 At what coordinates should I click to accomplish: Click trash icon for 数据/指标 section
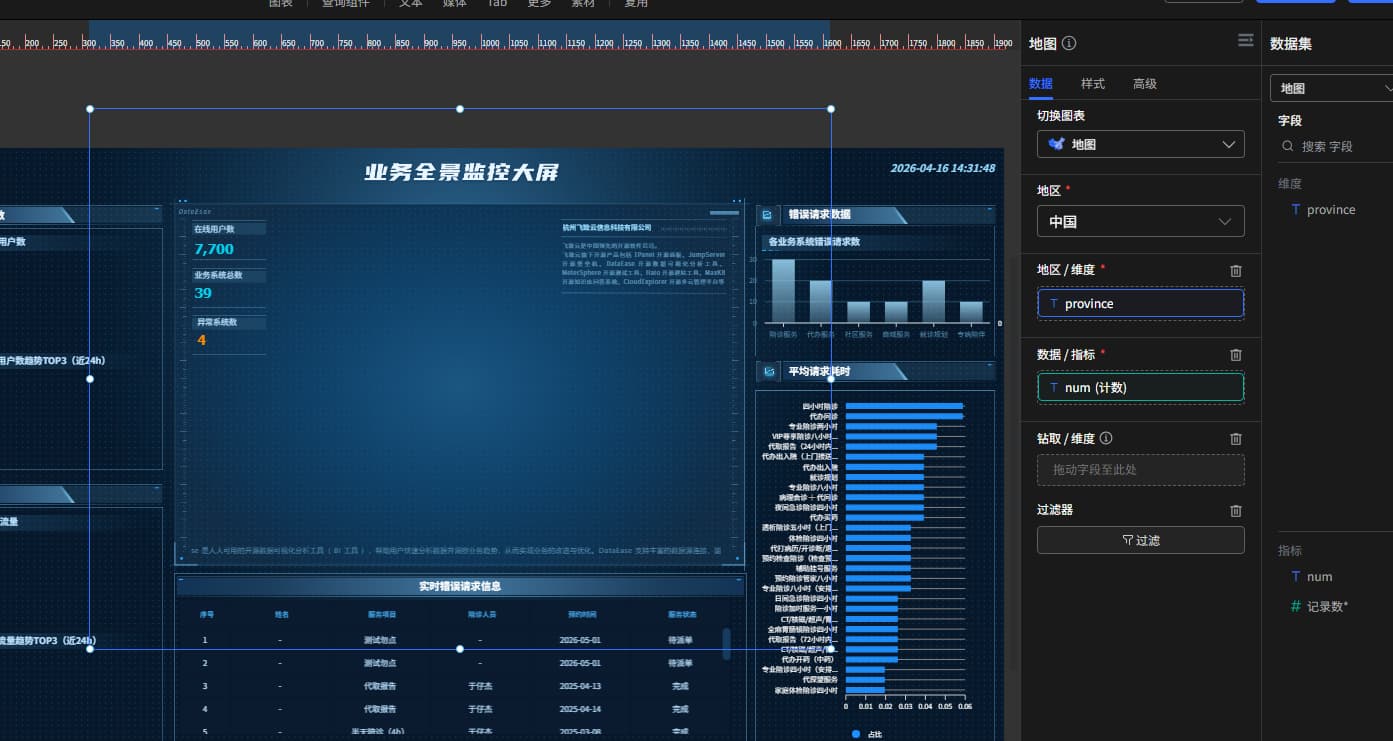click(x=1236, y=355)
